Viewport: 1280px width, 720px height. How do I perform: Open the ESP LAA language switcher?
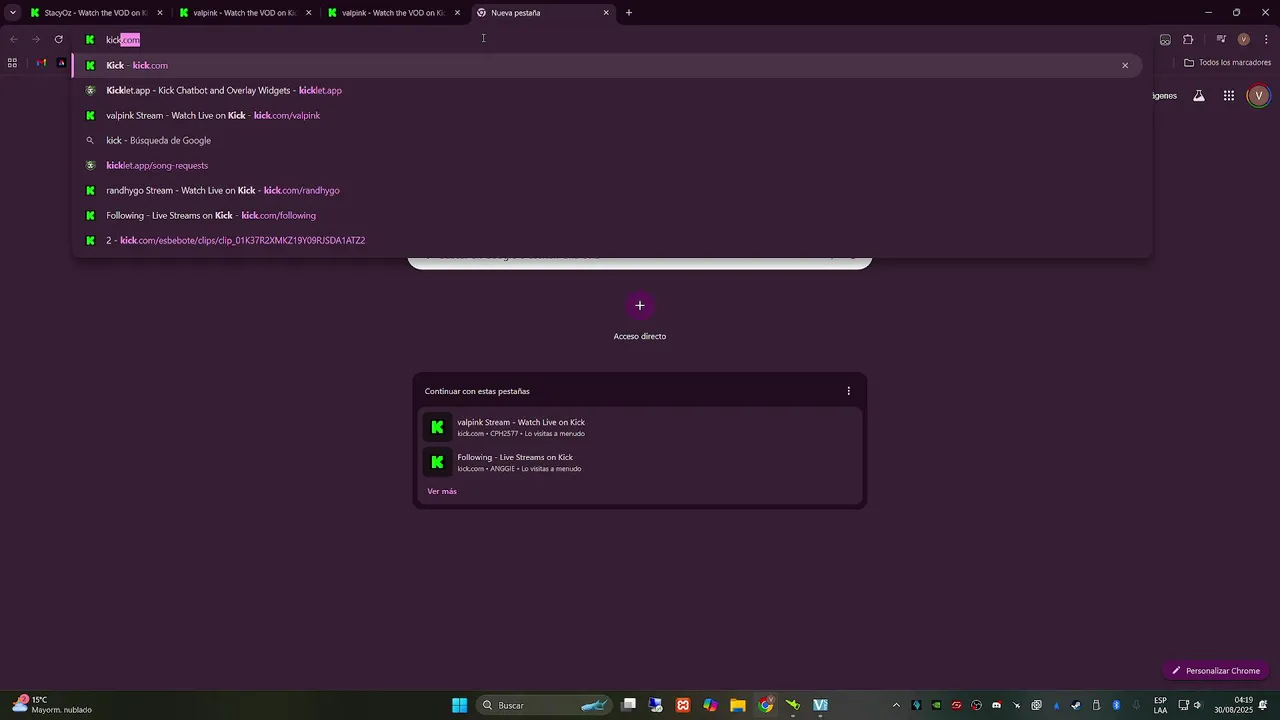(x=1160, y=705)
